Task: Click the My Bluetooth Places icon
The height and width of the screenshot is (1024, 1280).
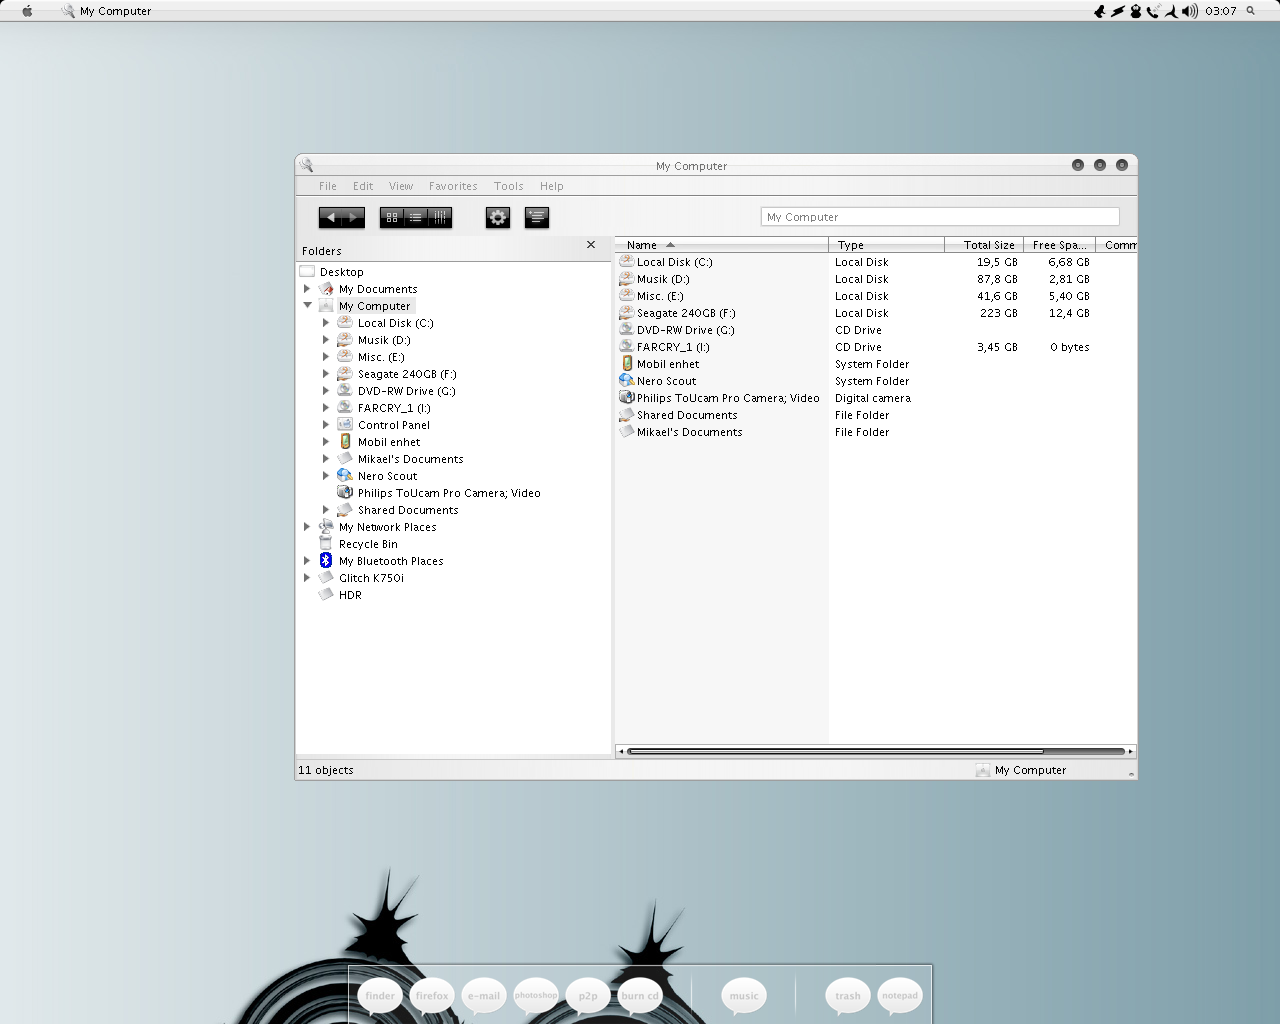Action: point(326,560)
